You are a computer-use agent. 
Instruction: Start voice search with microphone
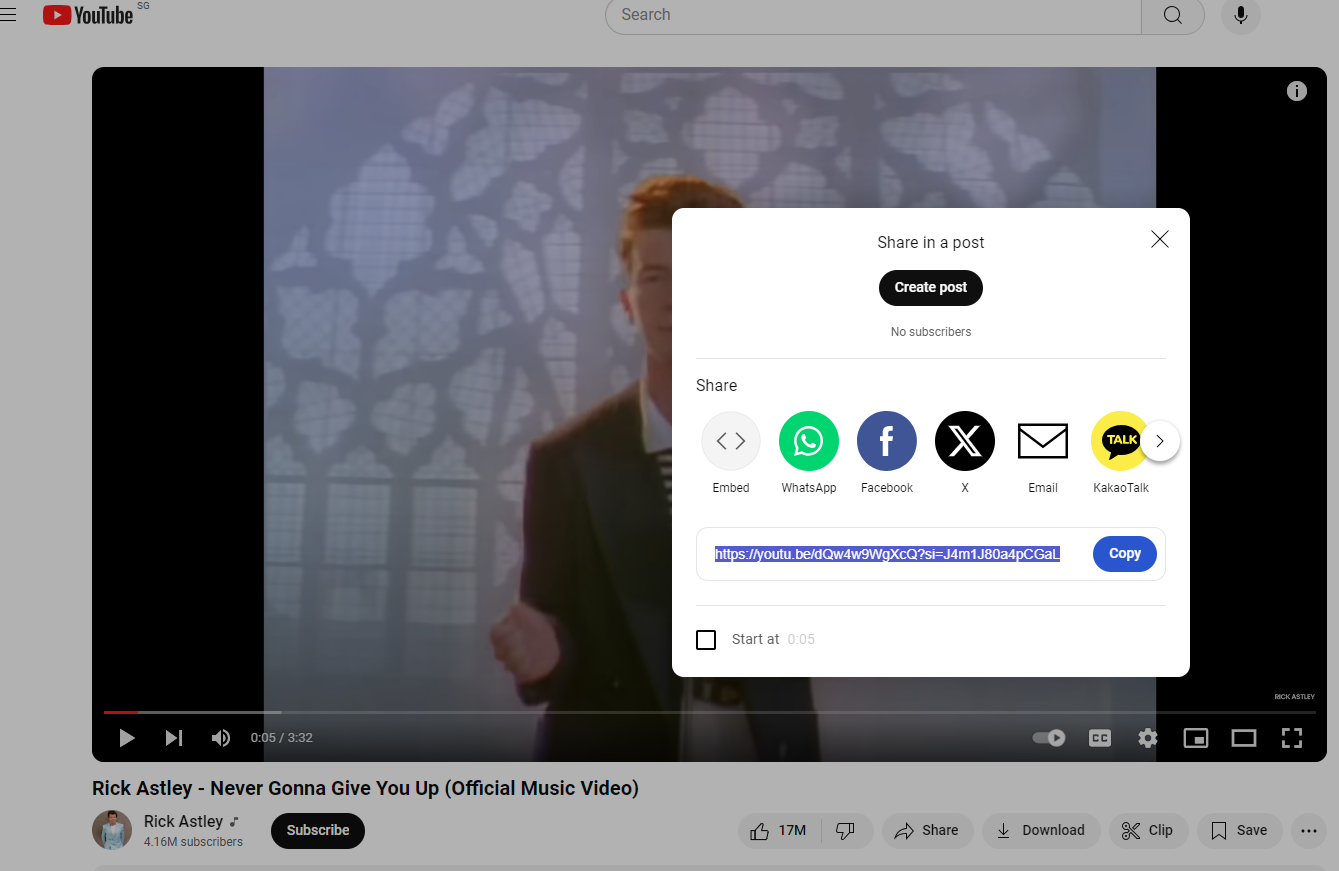point(1241,15)
